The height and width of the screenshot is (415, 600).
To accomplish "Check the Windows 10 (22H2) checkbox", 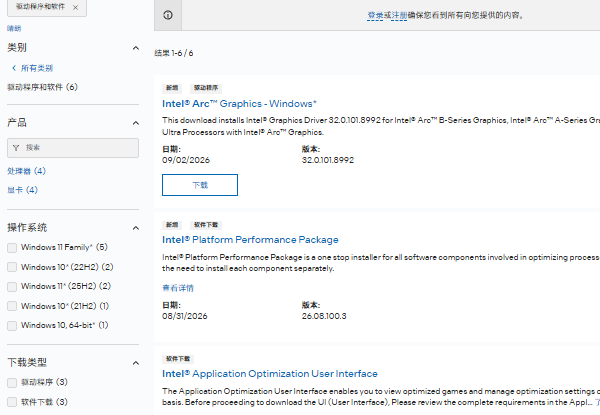I will click(12, 267).
